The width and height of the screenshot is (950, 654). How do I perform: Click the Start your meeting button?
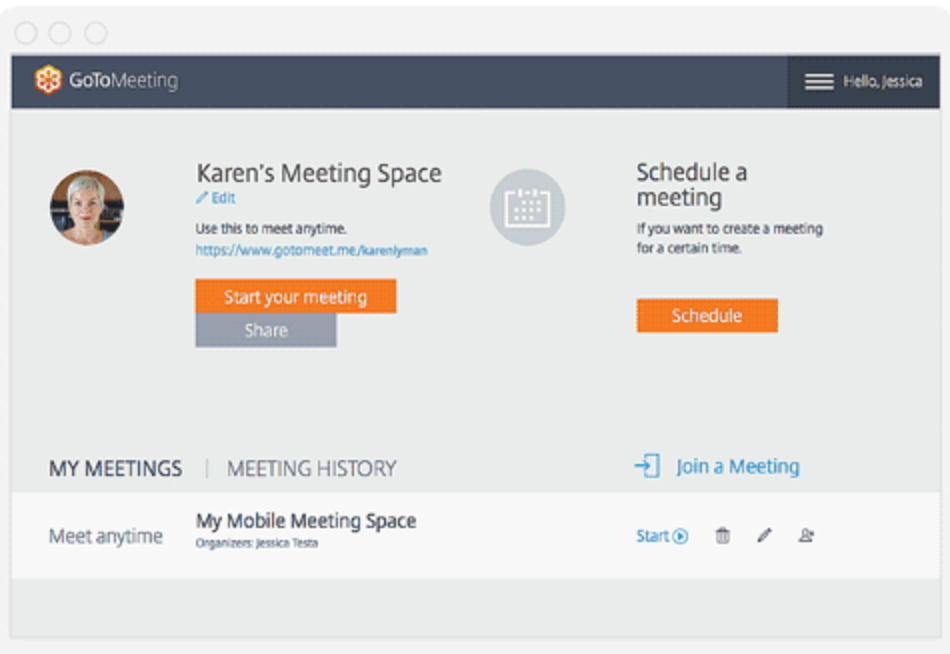click(295, 297)
